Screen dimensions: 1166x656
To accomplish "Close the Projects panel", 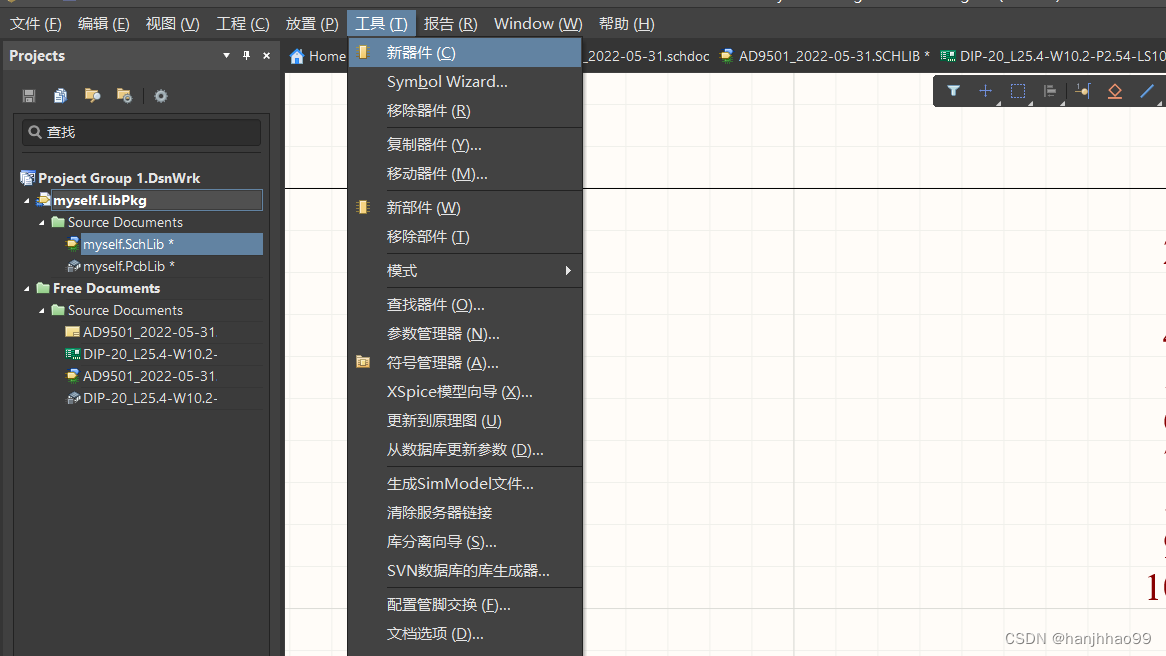I will (x=266, y=56).
